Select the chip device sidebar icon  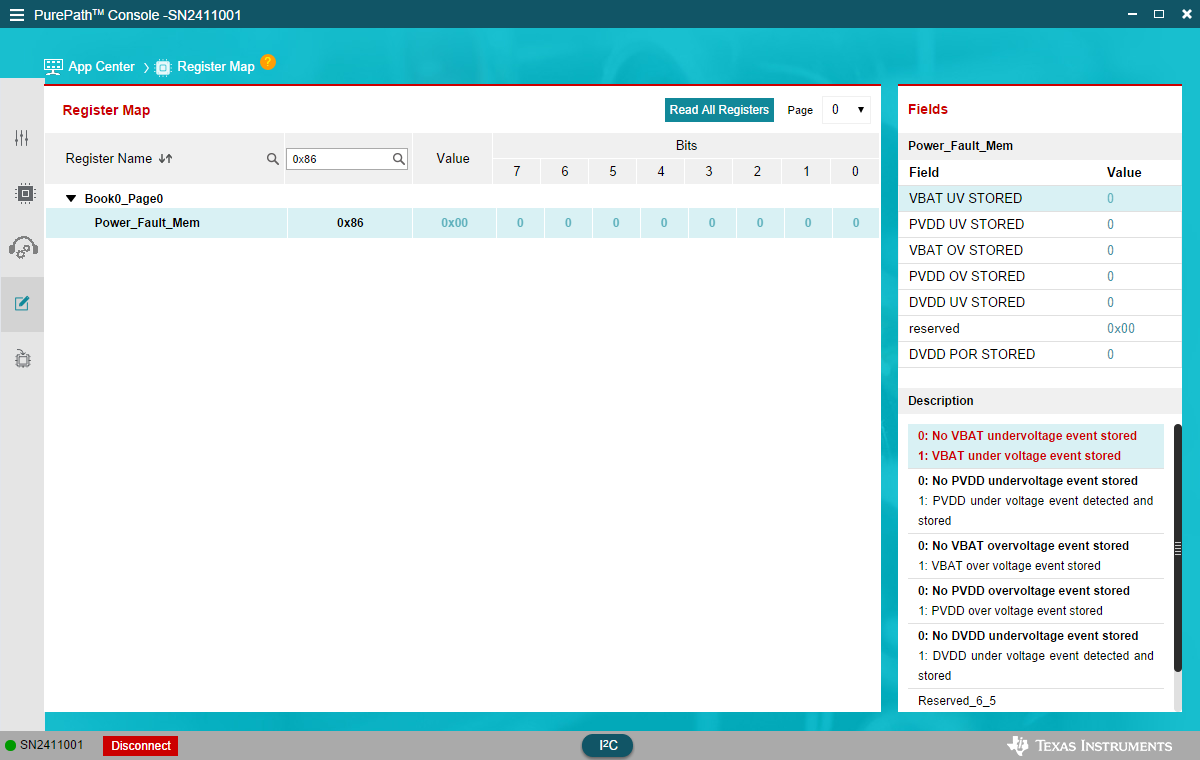coord(22,193)
